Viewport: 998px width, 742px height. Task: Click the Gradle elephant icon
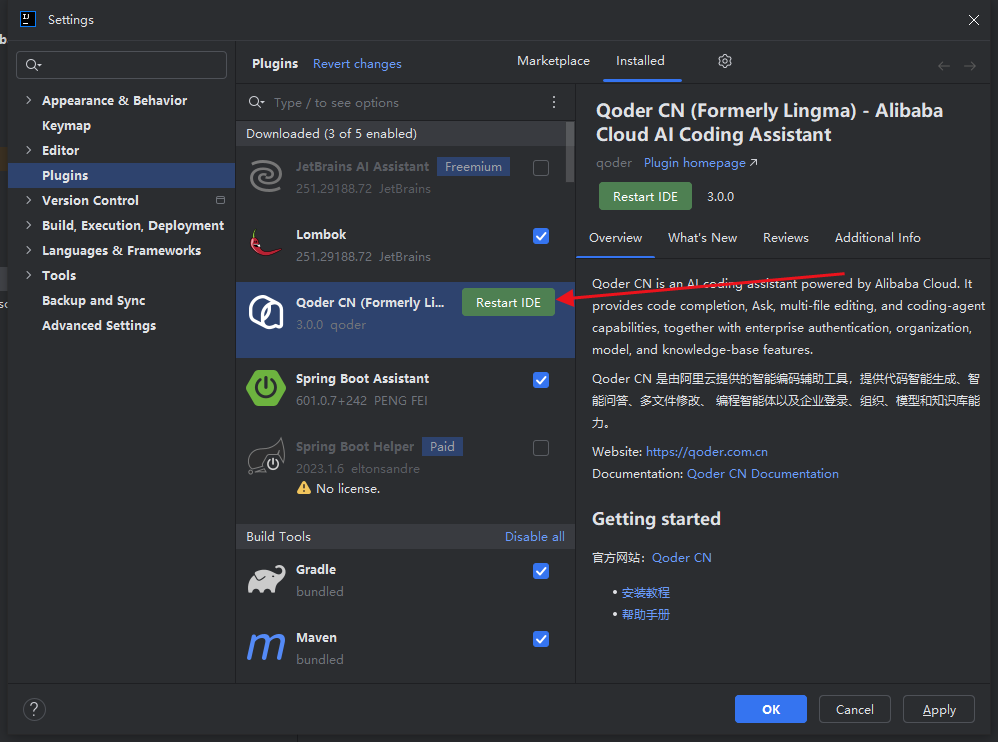click(x=266, y=579)
